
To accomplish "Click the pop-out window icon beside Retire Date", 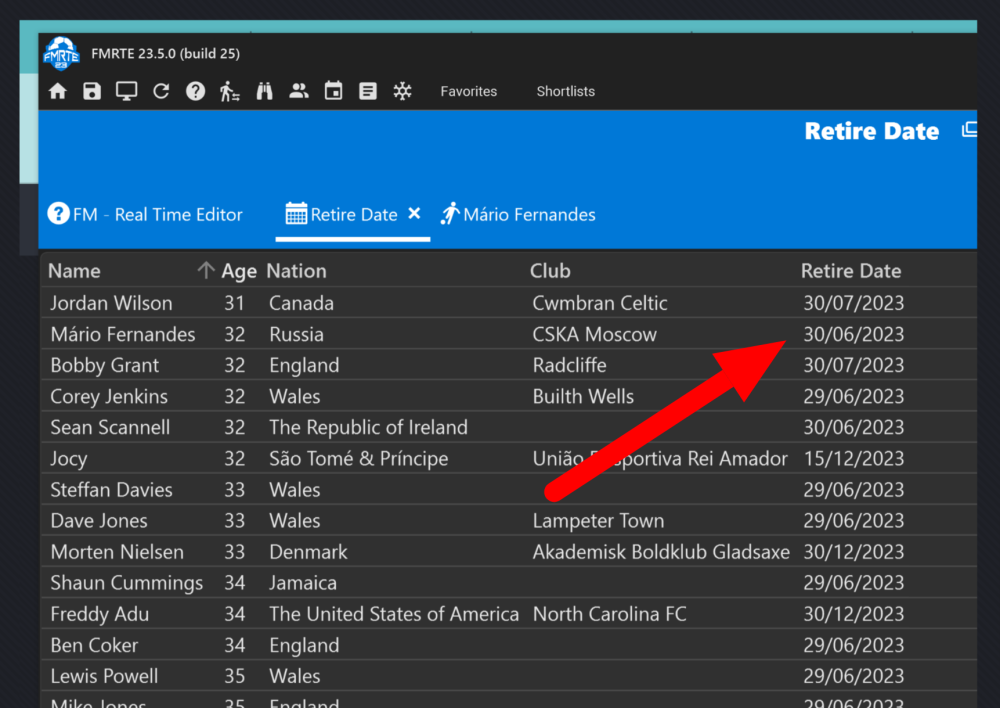I will point(969,129).
